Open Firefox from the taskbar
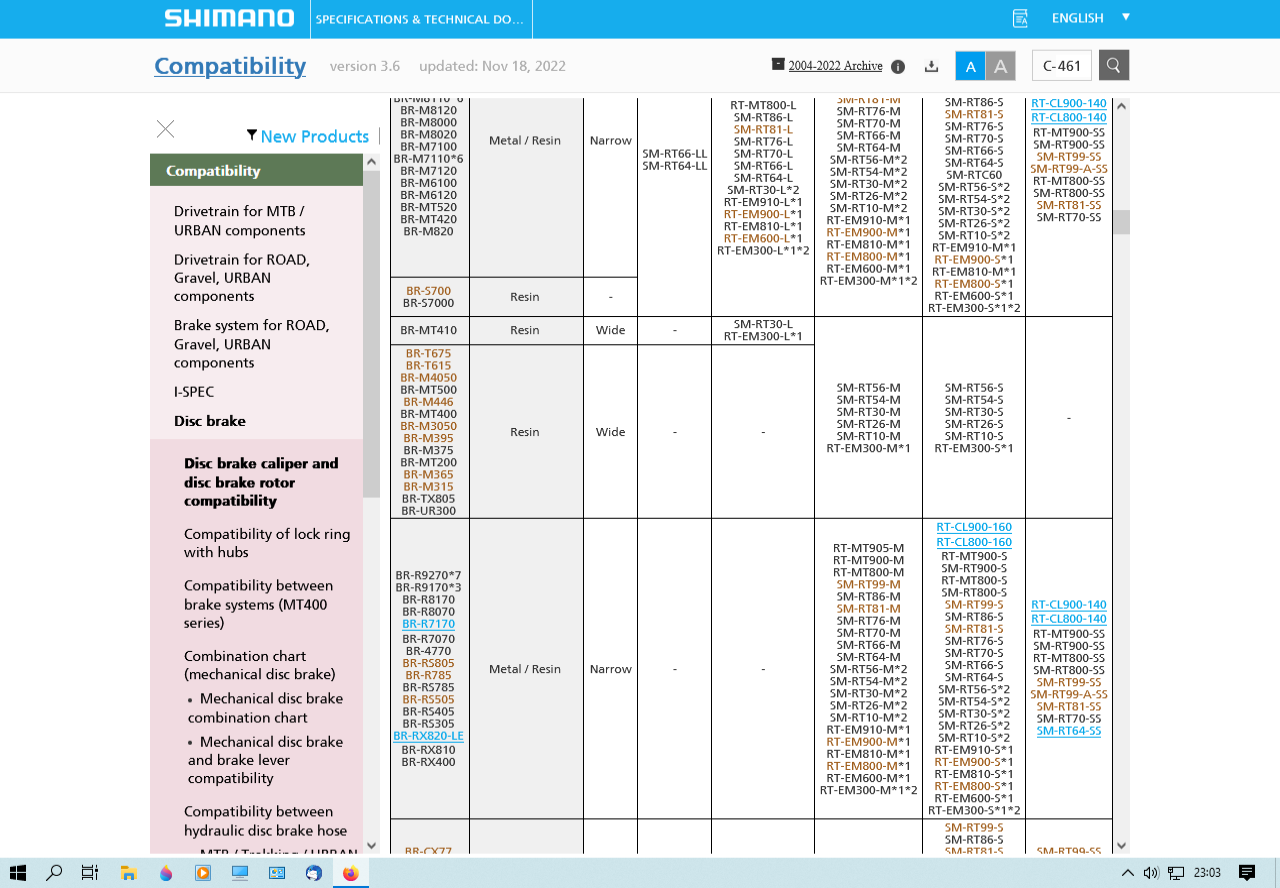The width and height of the screenshot is (1280, 888). [x=350, y=873]
